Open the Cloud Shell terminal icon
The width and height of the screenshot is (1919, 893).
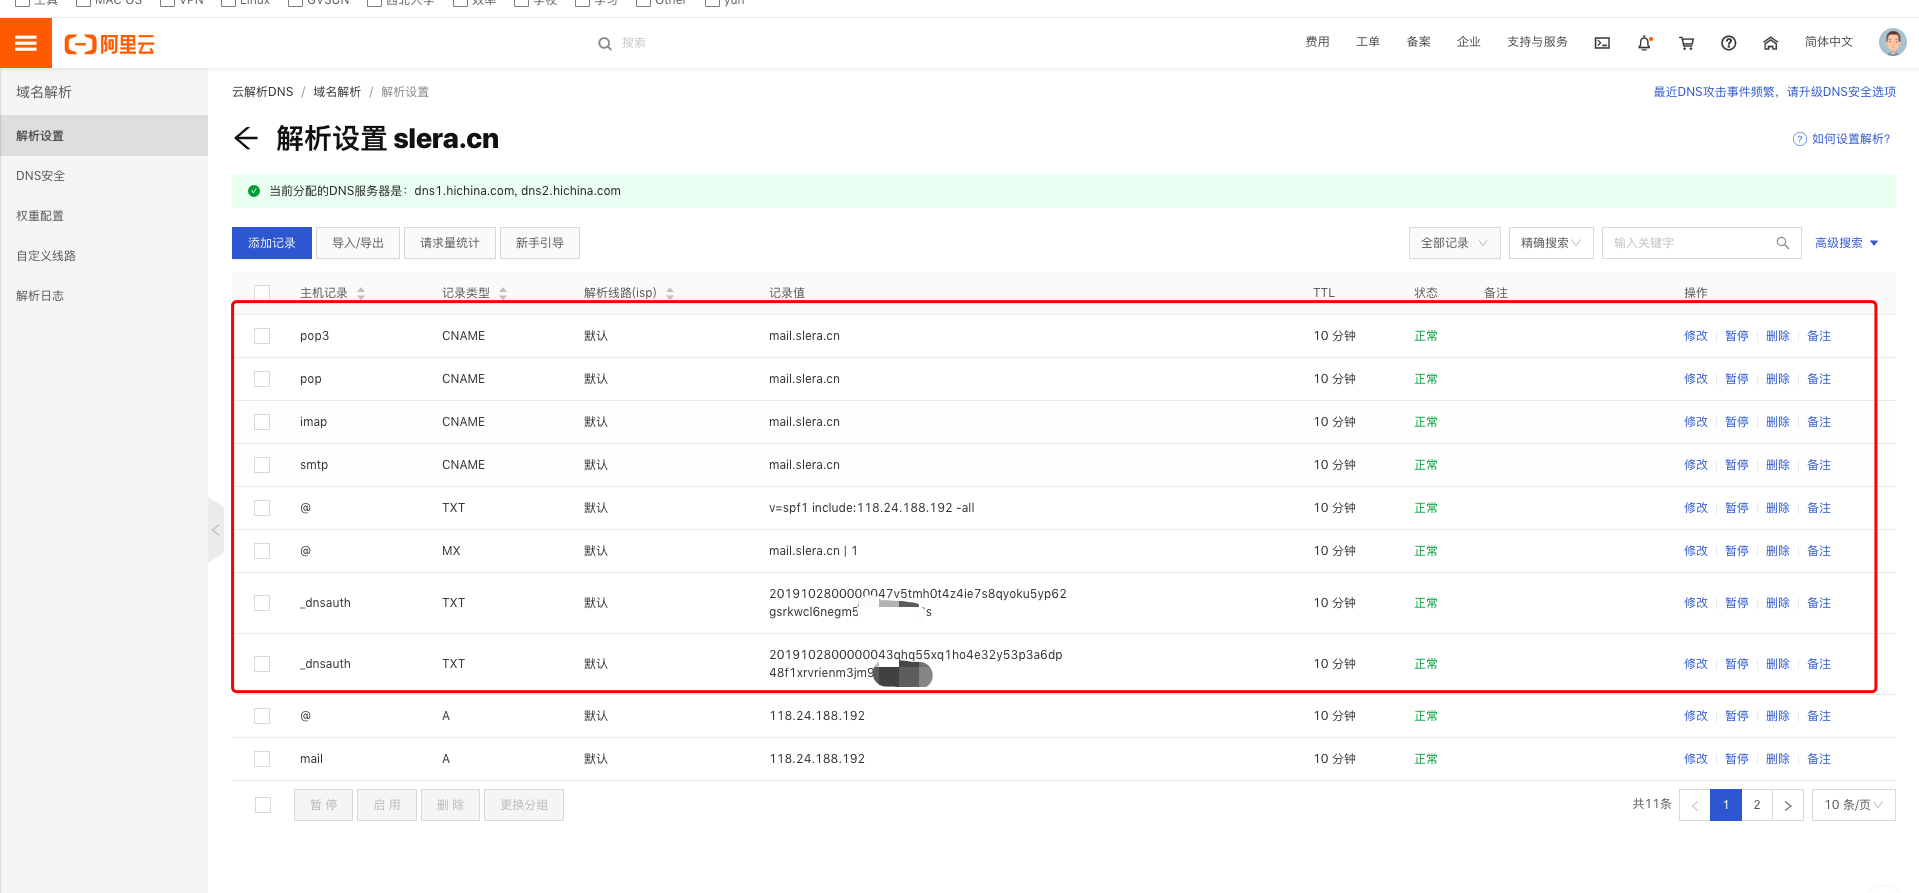pyautogui.click(x=1602, y=43)
